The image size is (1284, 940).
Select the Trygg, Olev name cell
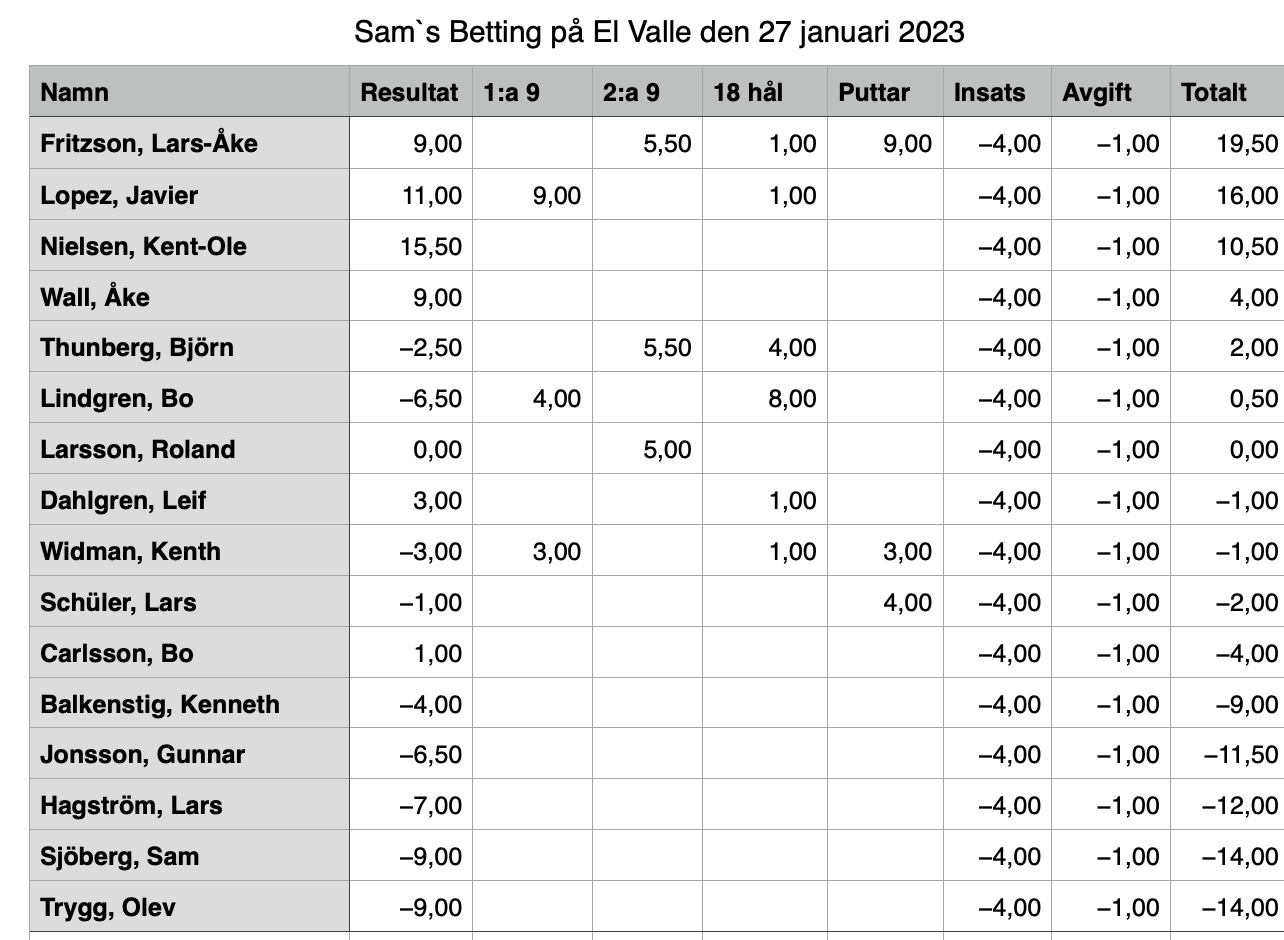click(x=189, y=907)
